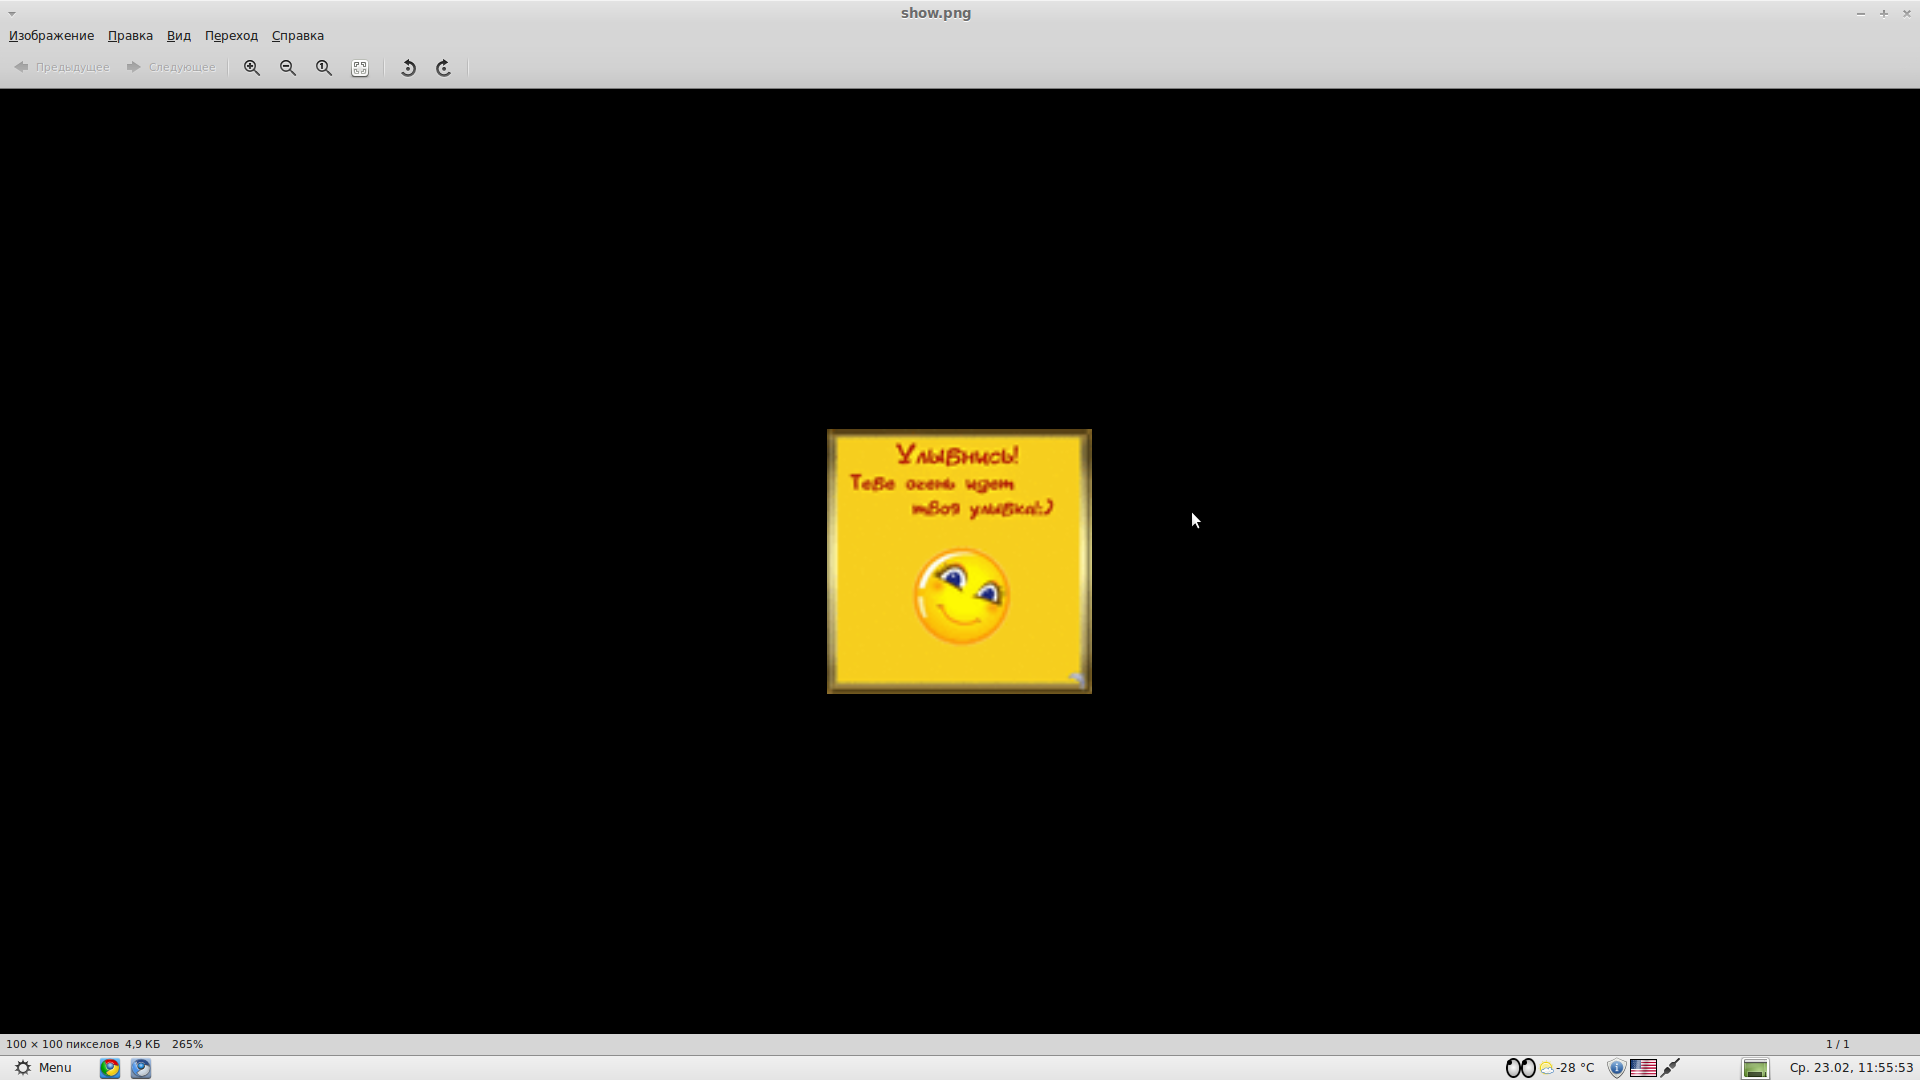Open the Вид menu
Image resolution: width=1920 pixels, height=1080 pixels.
(178, 36)
